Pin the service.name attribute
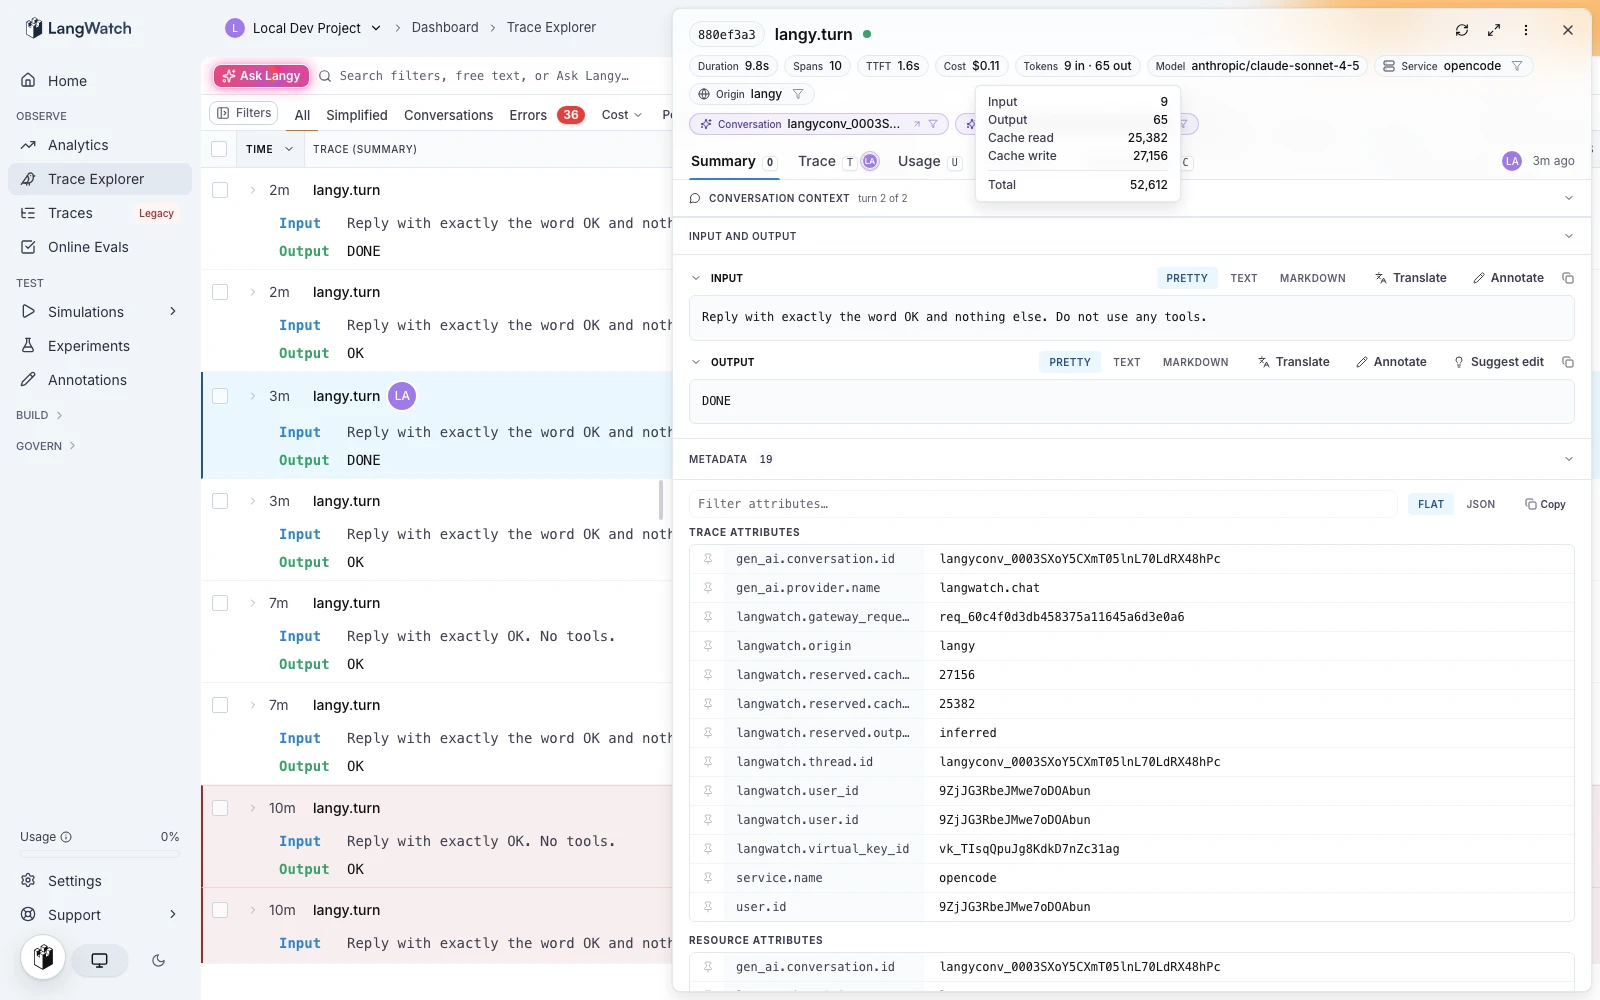The image size is (1600, 1000). (708, 878)
